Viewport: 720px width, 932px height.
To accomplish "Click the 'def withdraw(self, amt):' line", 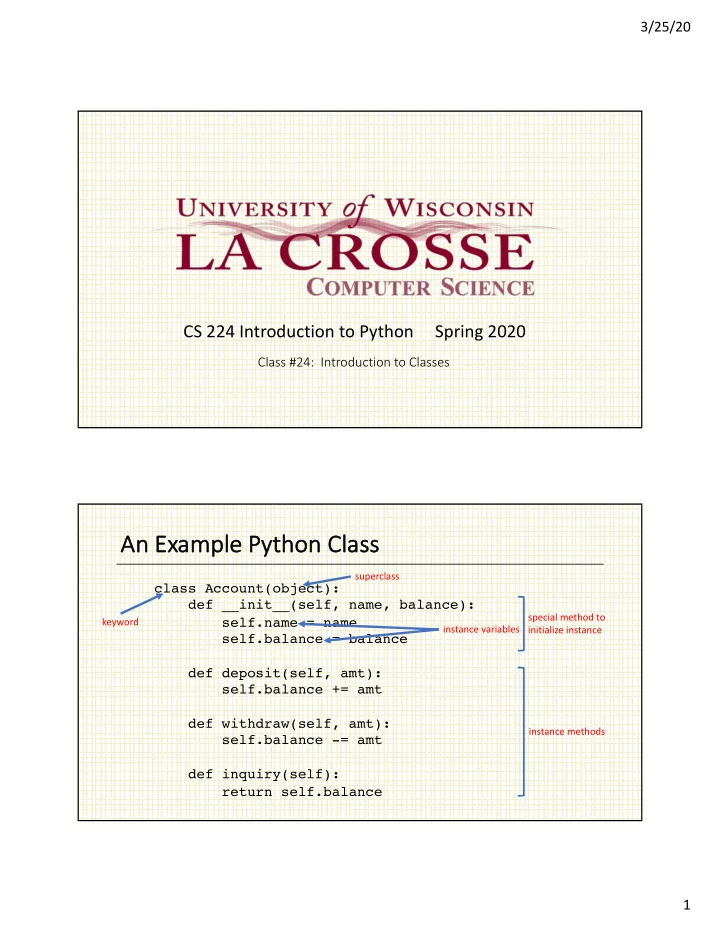I will pyautogui.click(x=289, y=724).
